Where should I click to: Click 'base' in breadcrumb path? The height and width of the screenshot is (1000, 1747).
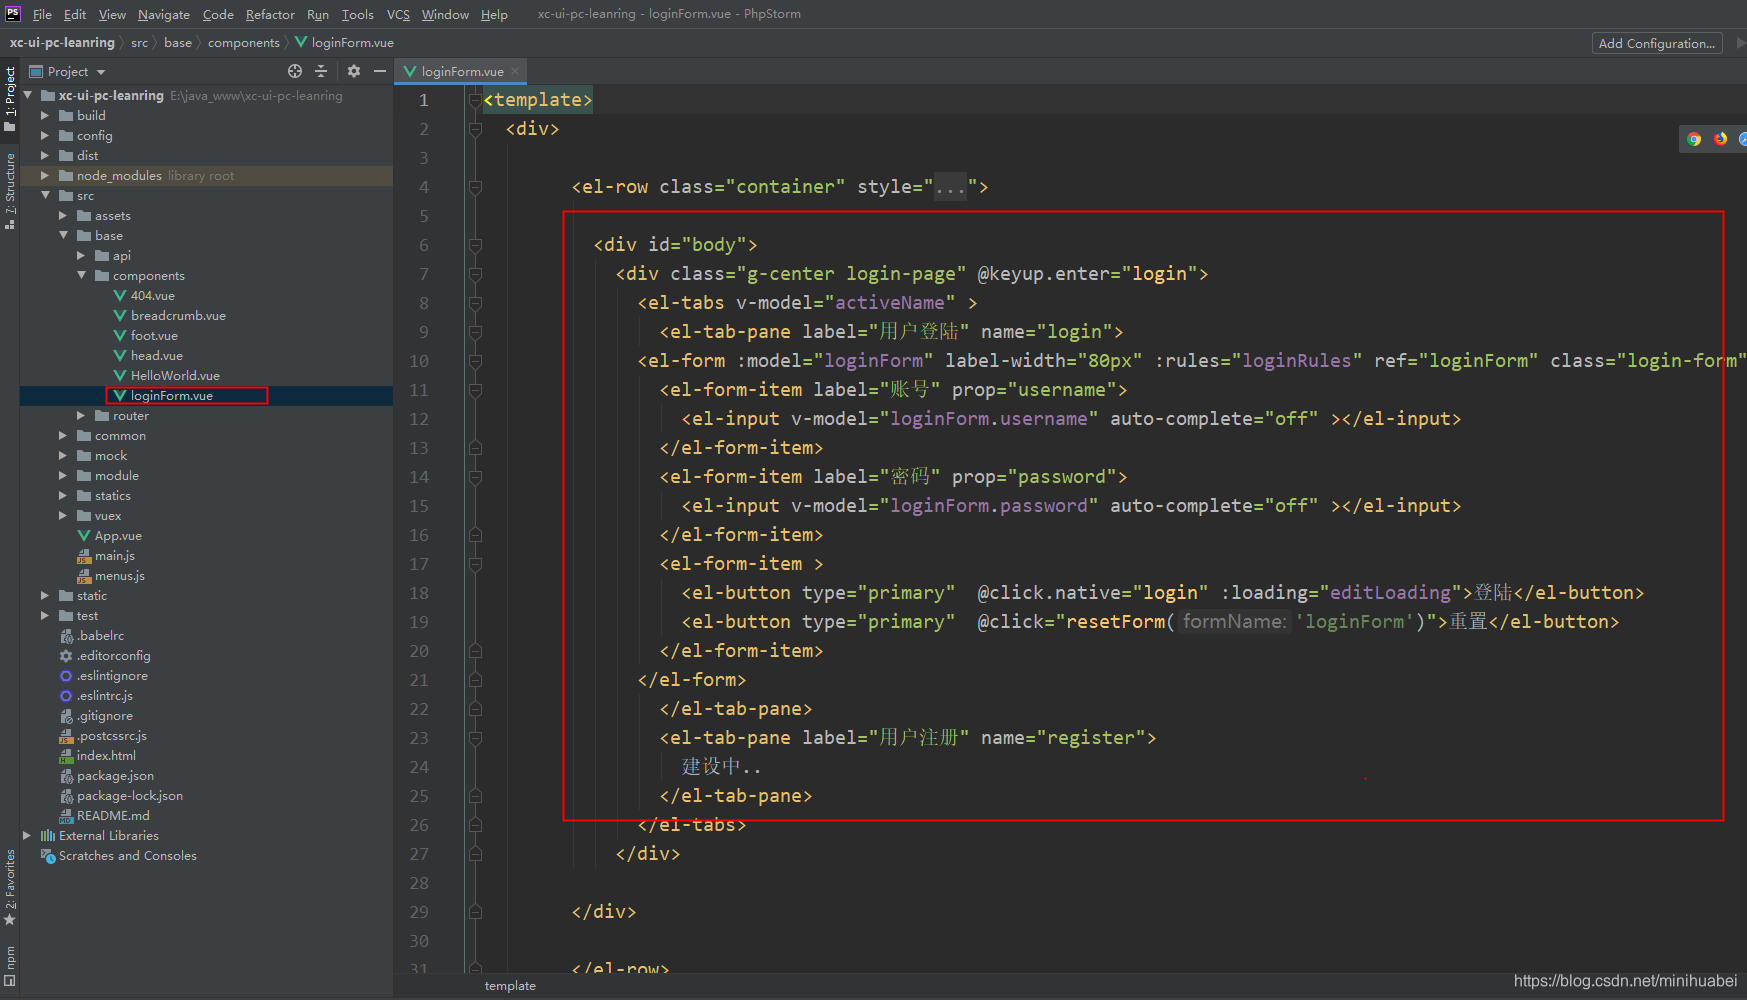point(178,43)
